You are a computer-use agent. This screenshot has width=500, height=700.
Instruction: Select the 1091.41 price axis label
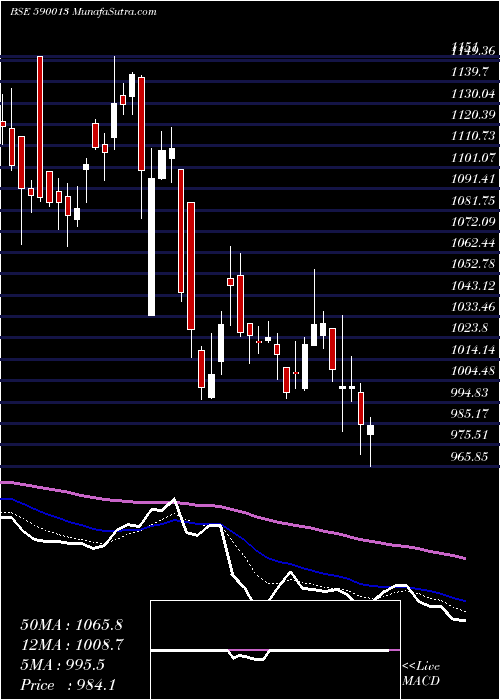click(473, 179)
